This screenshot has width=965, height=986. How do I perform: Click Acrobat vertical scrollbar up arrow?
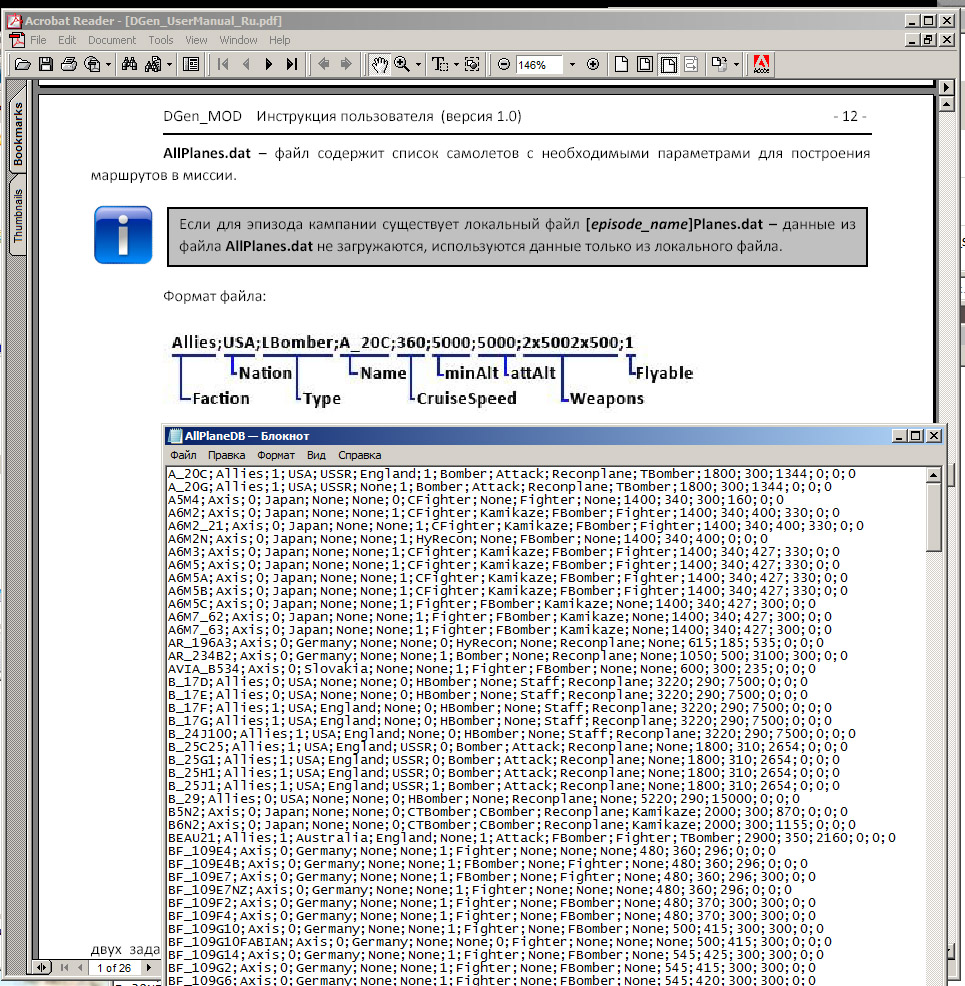tap(946, 104)
